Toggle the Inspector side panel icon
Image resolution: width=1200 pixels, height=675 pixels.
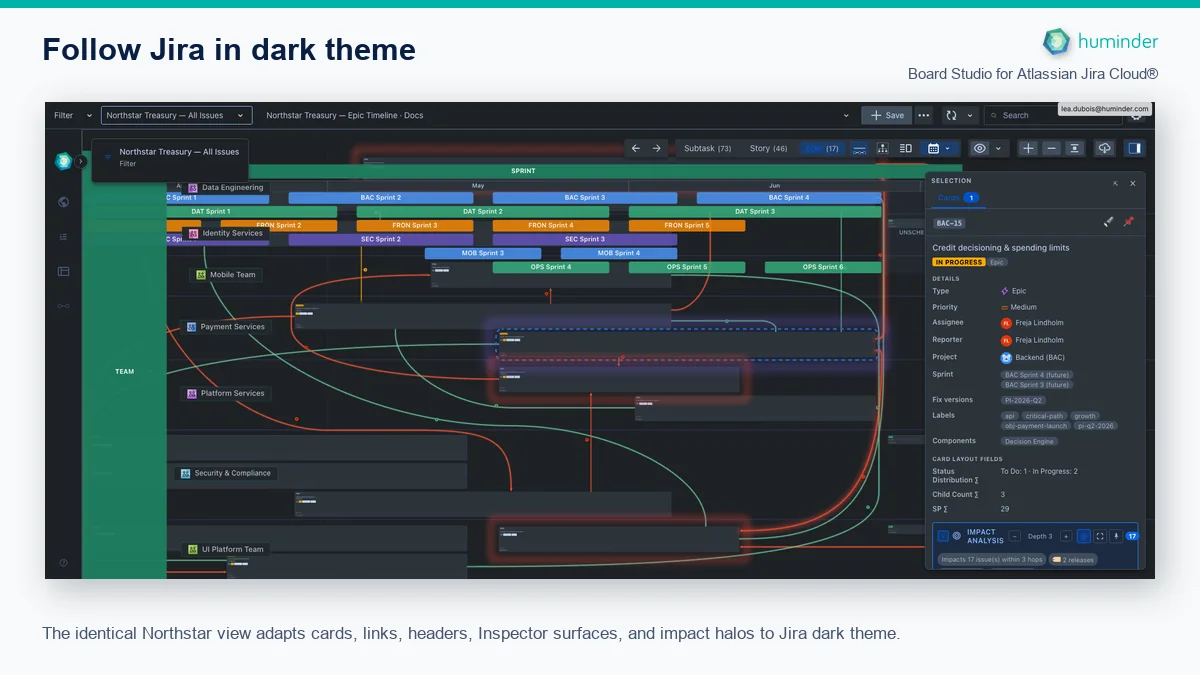(x=1134, y=148)
